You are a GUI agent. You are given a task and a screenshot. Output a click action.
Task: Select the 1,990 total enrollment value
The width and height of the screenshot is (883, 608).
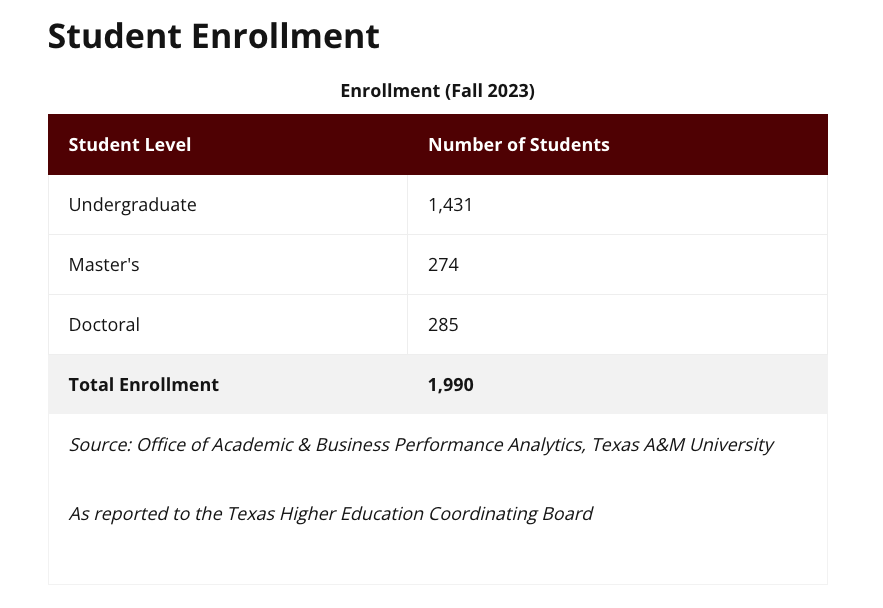pyautogui.click(x=450, y=385)
